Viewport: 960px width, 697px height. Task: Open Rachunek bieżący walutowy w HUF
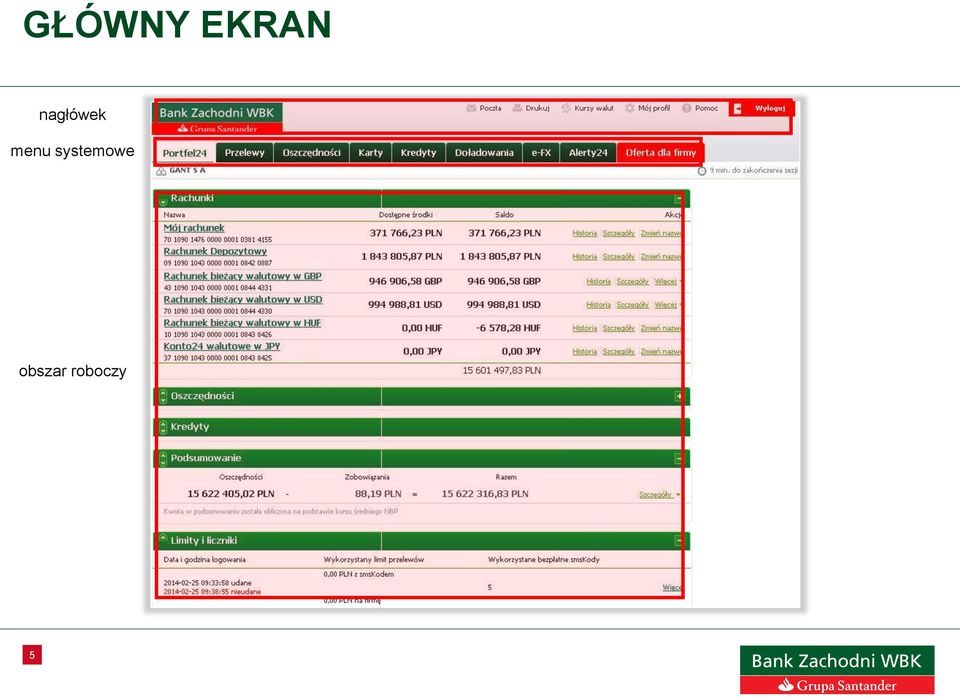click(x=242, y=323)
